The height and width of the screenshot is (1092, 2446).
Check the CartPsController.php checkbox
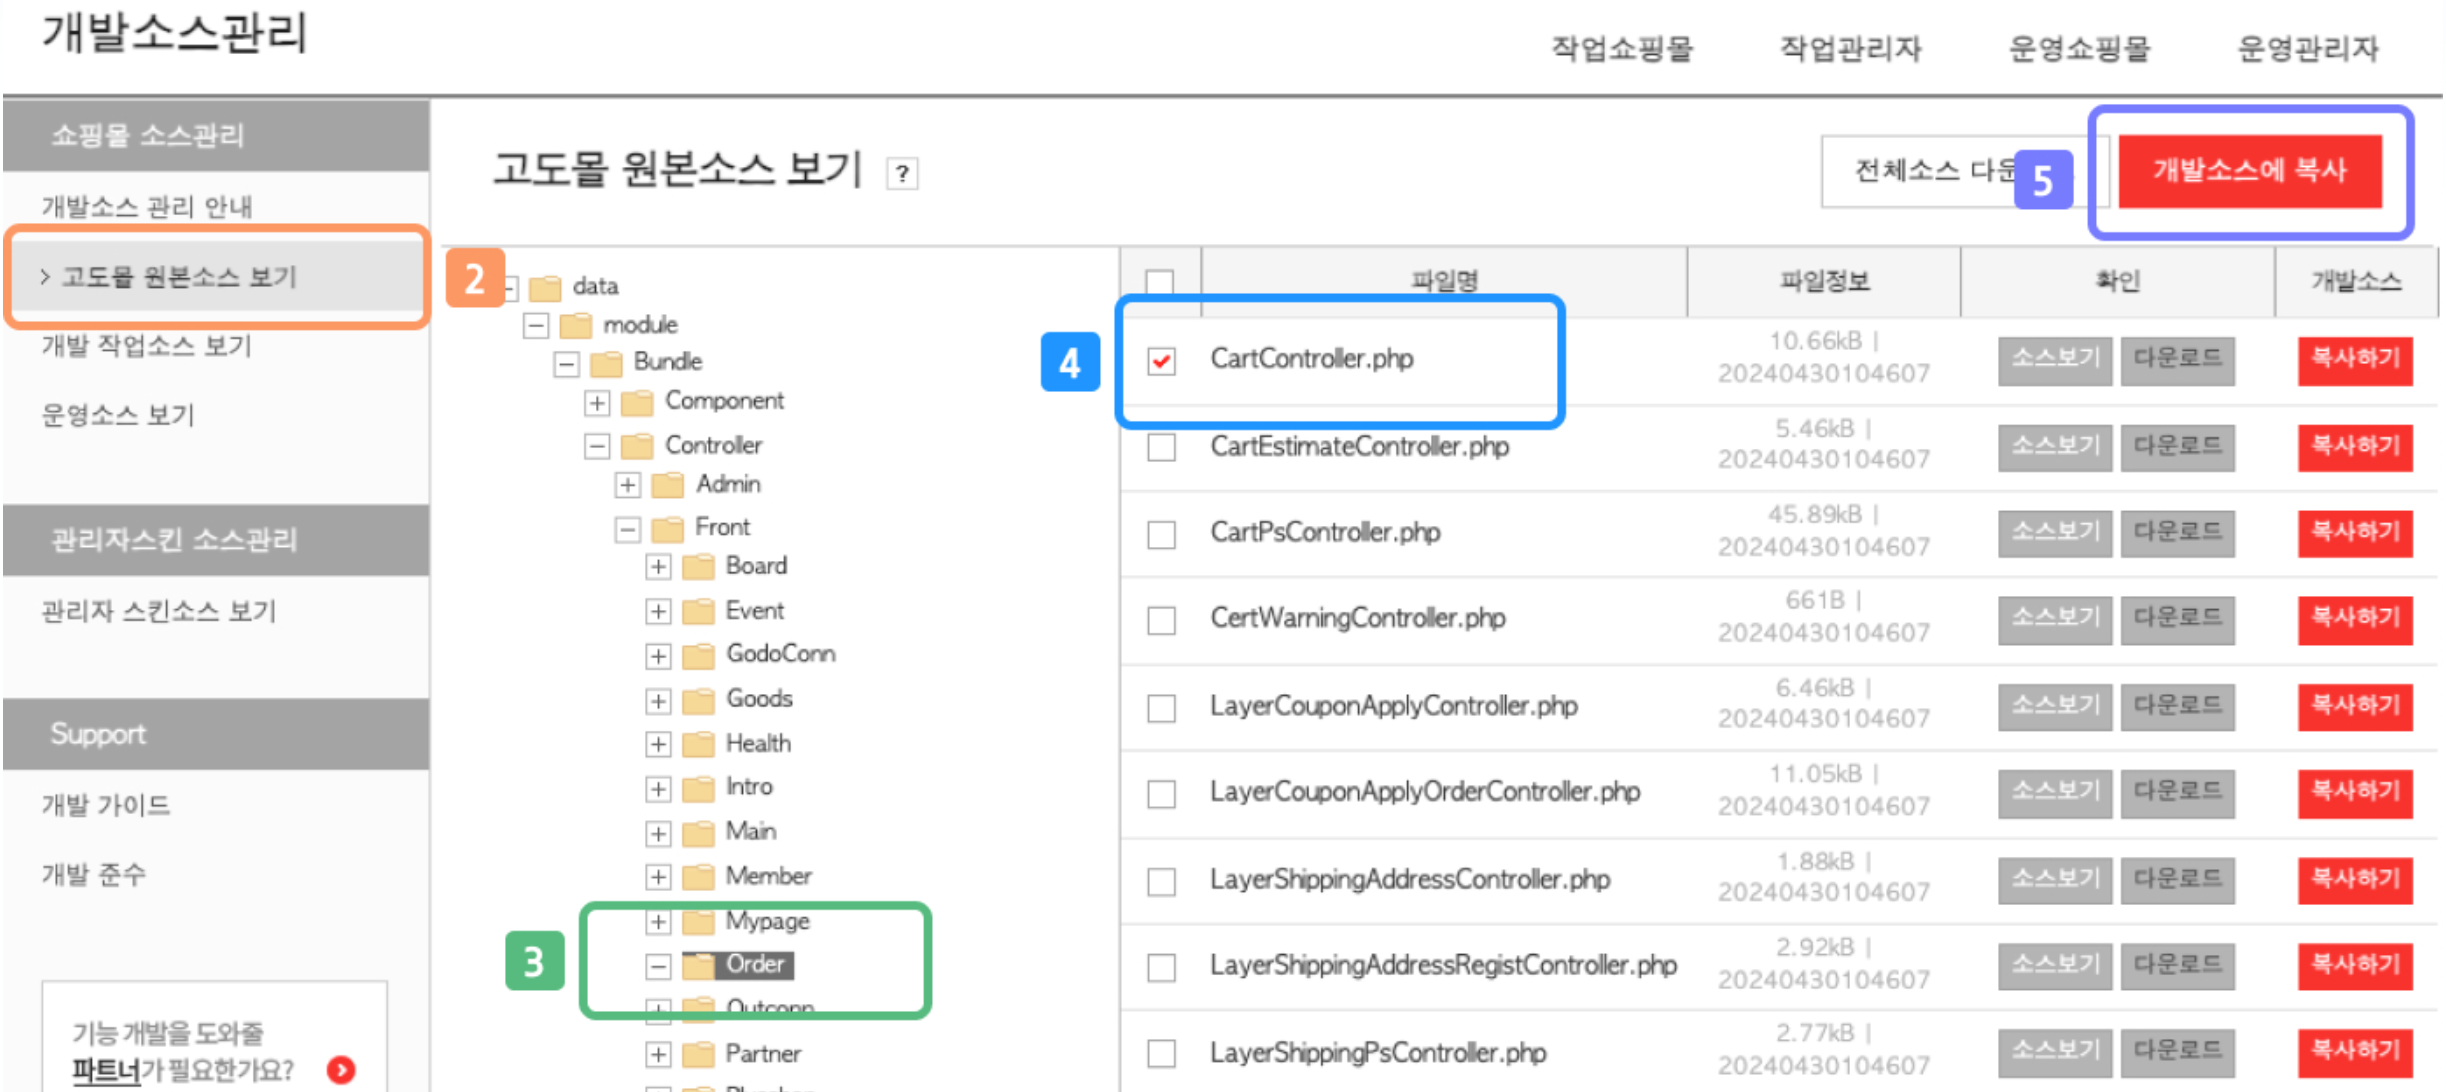[x=1161, y=534]
